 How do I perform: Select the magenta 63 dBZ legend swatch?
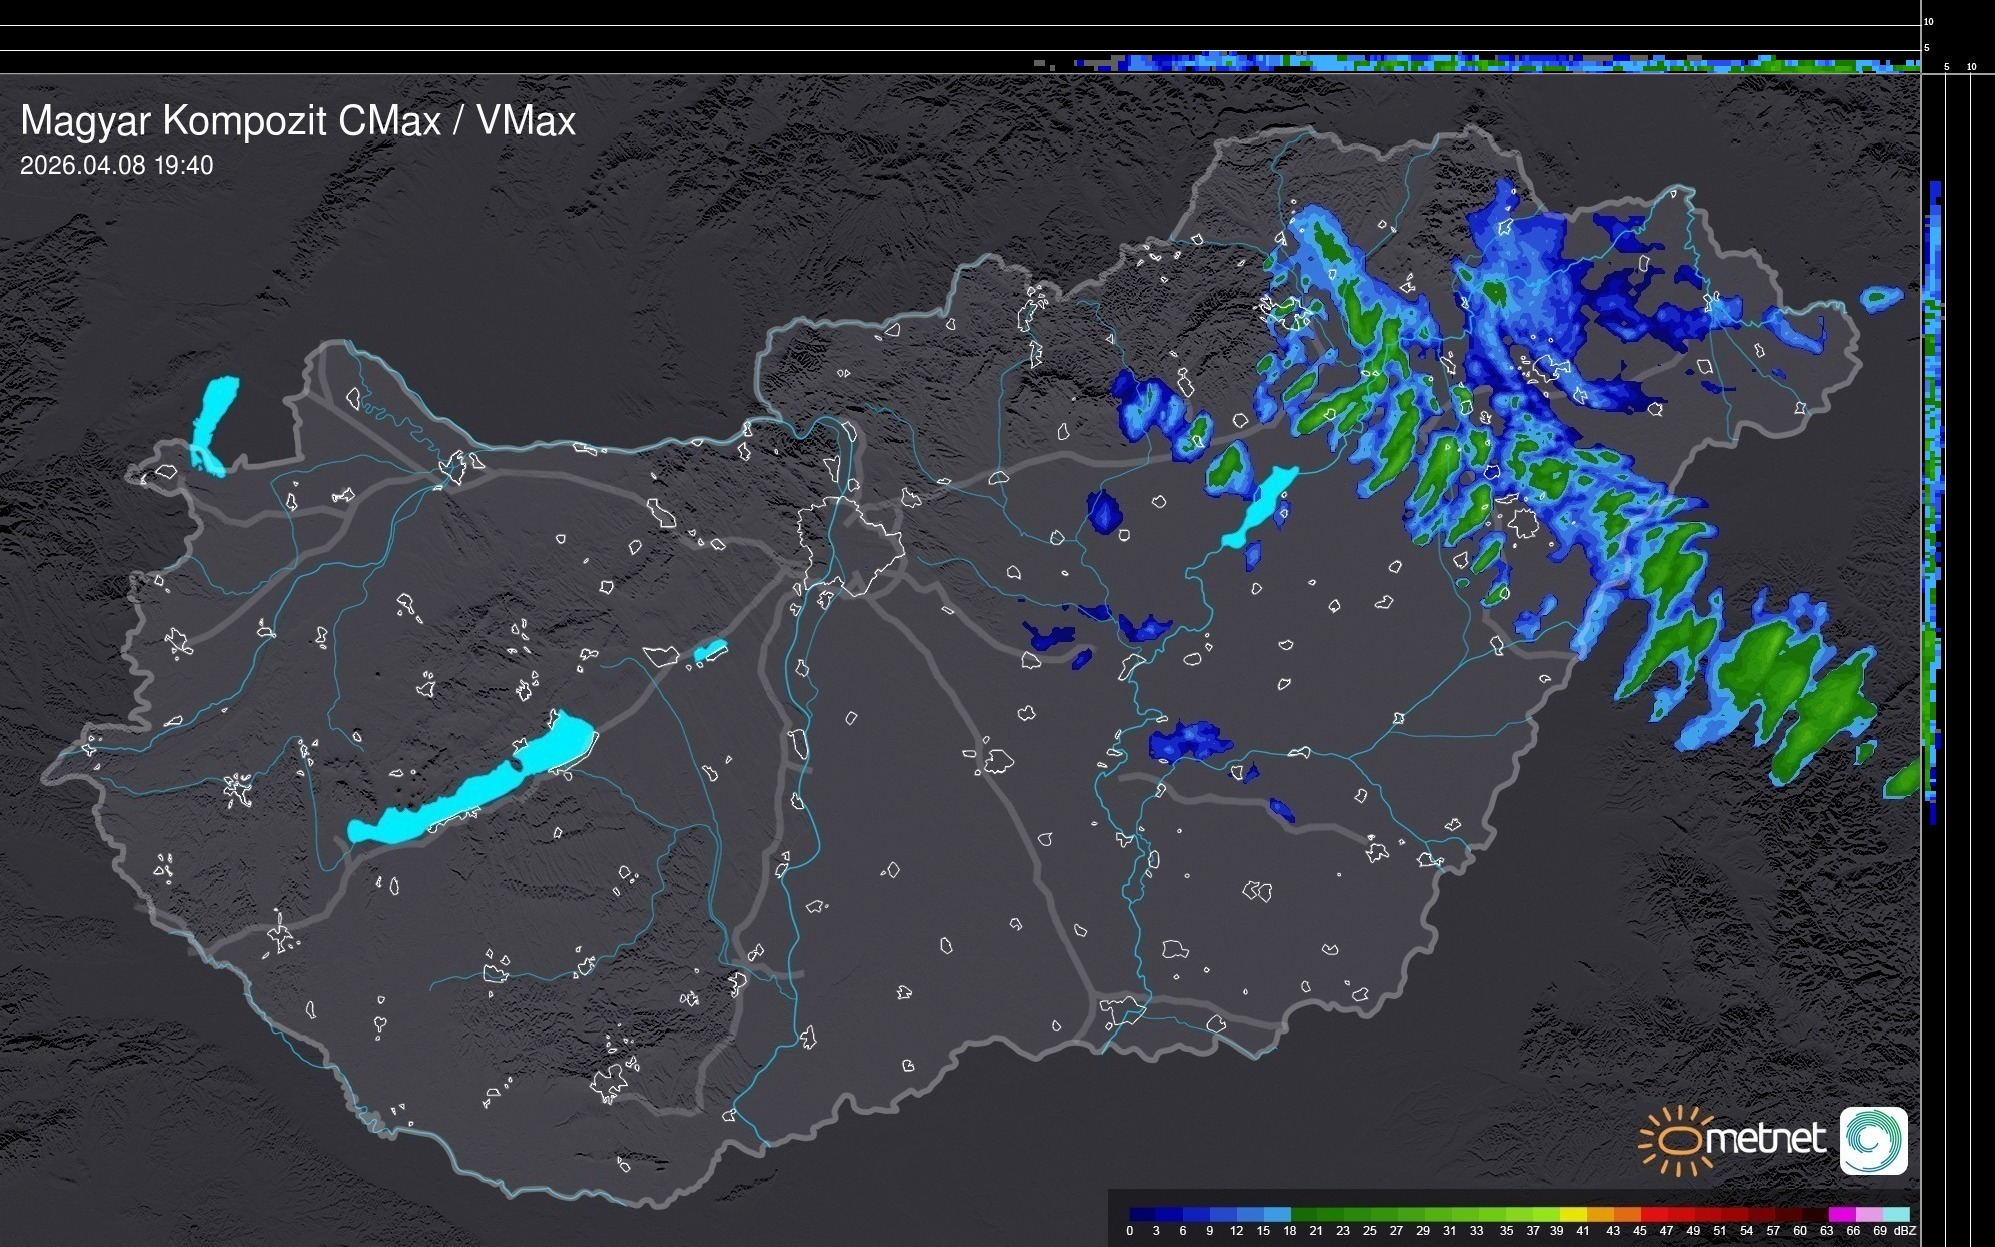(1841, 1214)
